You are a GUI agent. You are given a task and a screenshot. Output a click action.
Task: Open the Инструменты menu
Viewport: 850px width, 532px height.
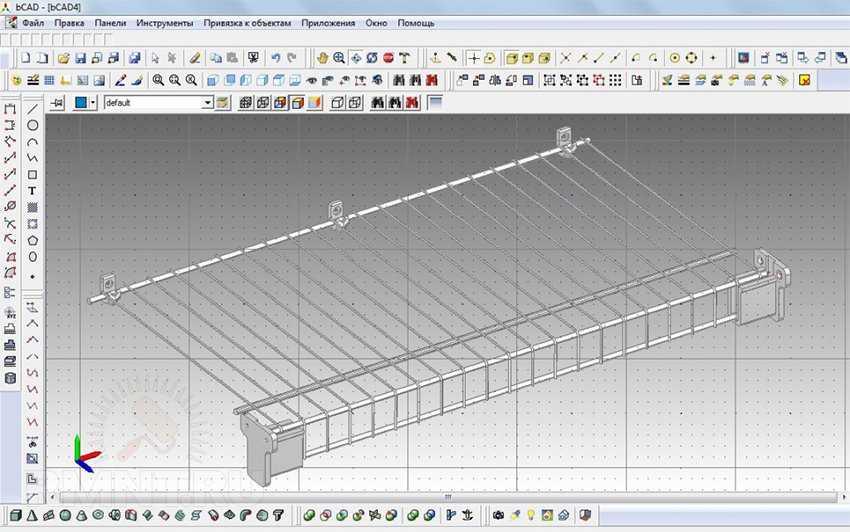point(165,22)
